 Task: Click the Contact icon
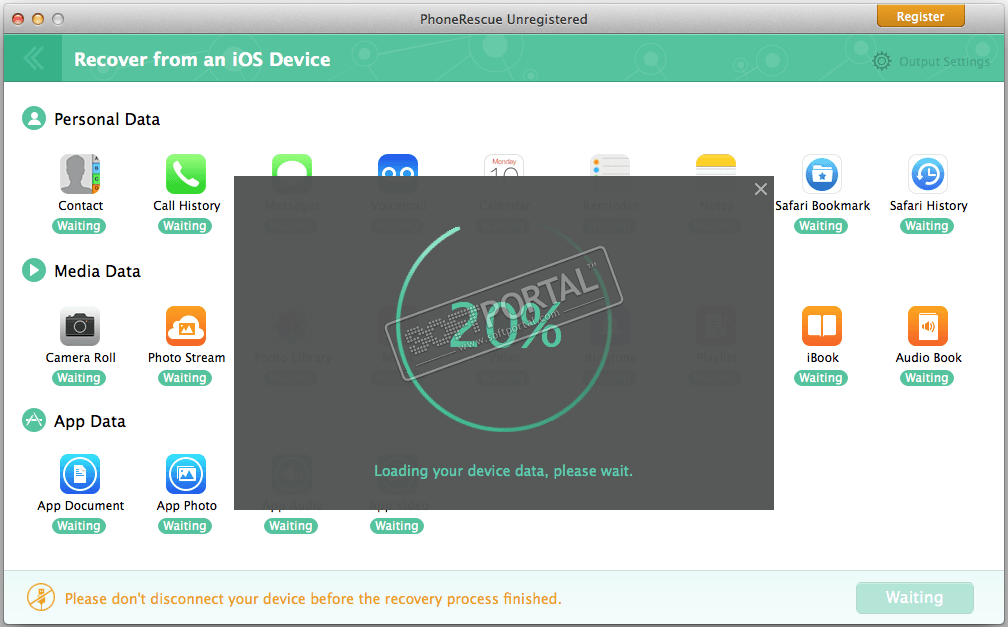tap(80, 174)
